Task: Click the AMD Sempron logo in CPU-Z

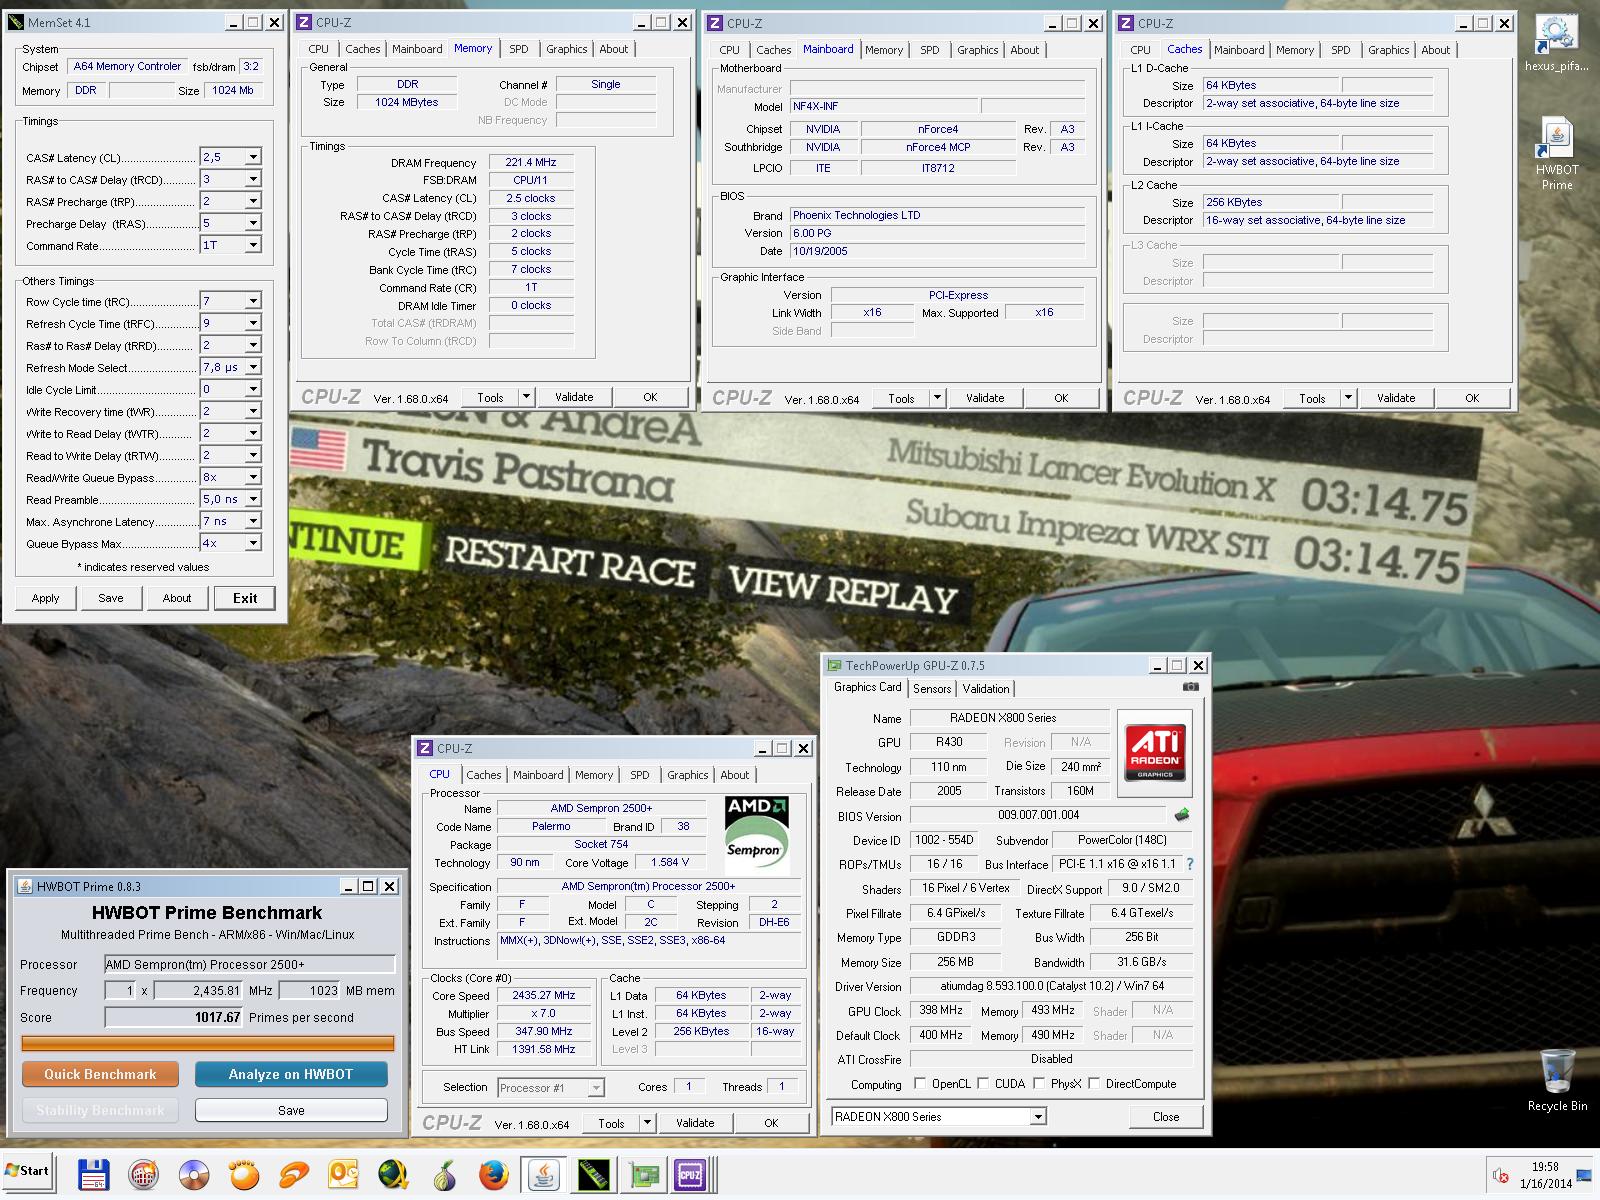Action: pyautogui.click(x=757, y=836)
